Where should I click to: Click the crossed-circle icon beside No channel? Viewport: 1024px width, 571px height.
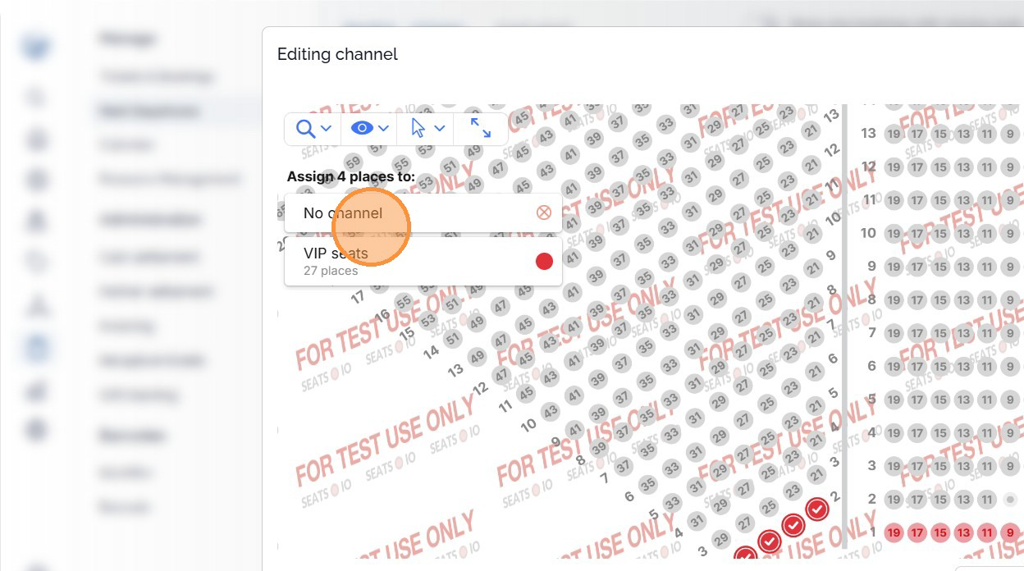[x=543, y=212]
